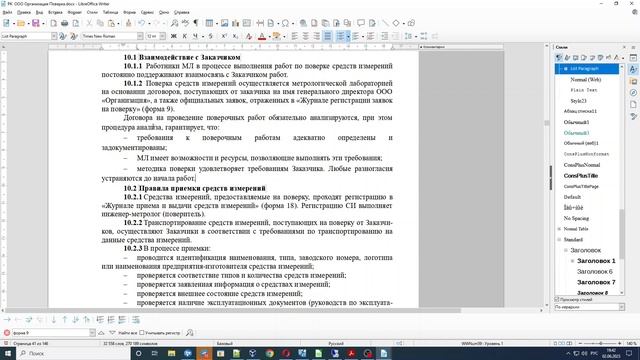
Task: Open the Format menu (Формат)
Action: point(74,13)
